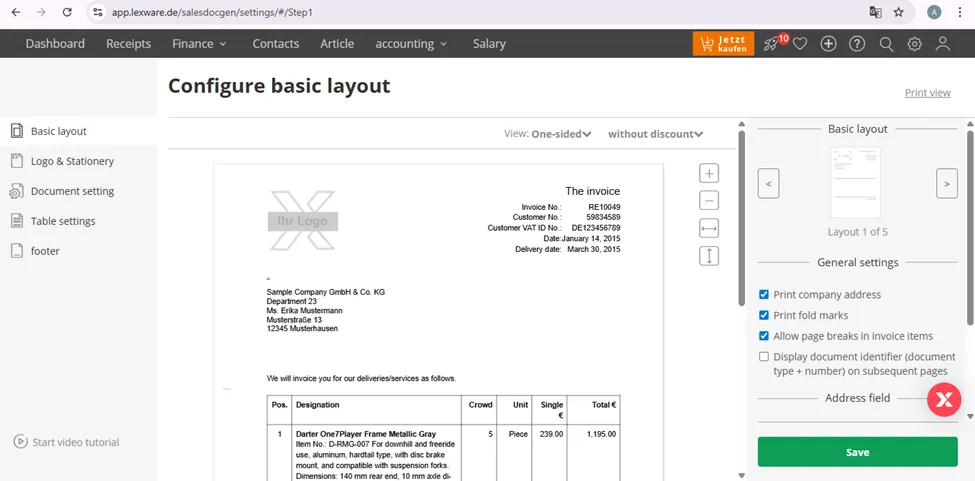
Task: Click the settings panel vertical scrollbar
Action: point(971,227)
